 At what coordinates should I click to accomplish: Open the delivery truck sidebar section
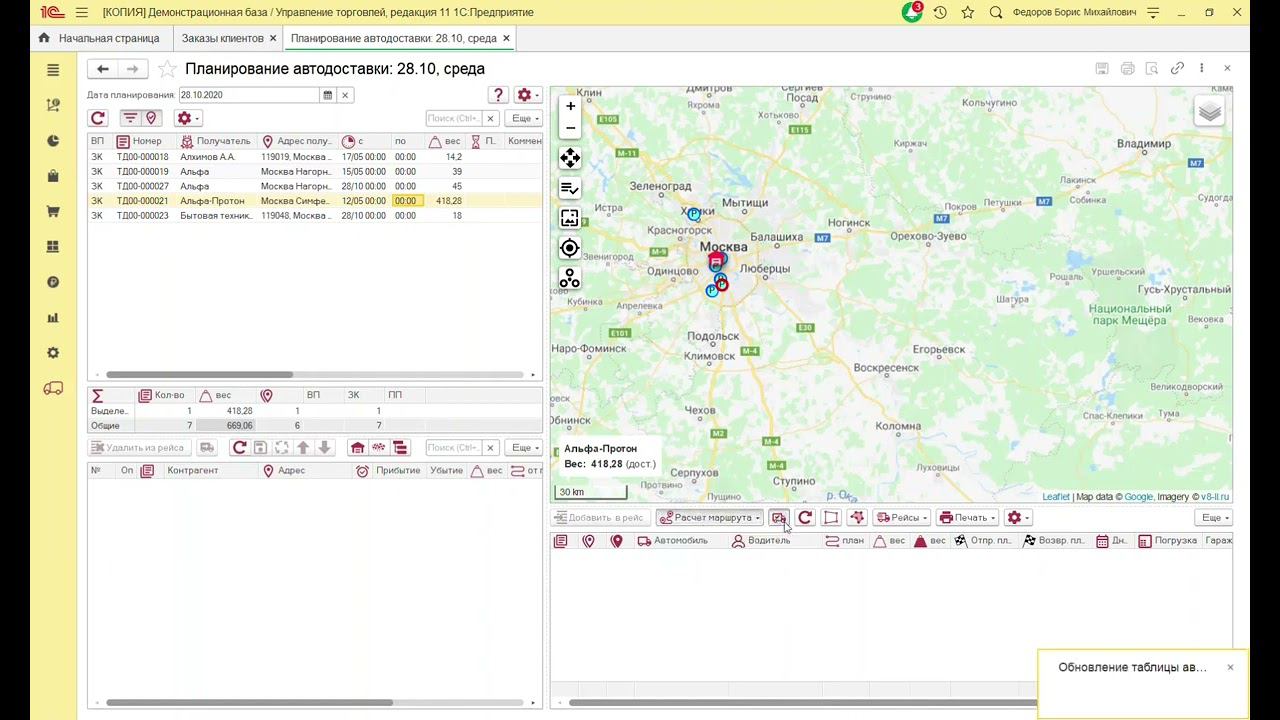[x=53, y=388]
